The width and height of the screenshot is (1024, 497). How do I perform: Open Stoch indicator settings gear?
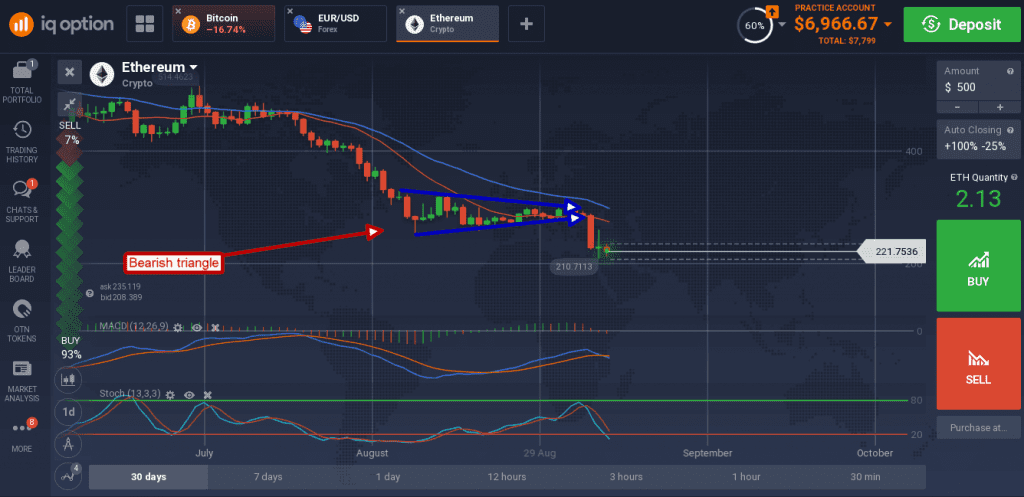(170, 394)
